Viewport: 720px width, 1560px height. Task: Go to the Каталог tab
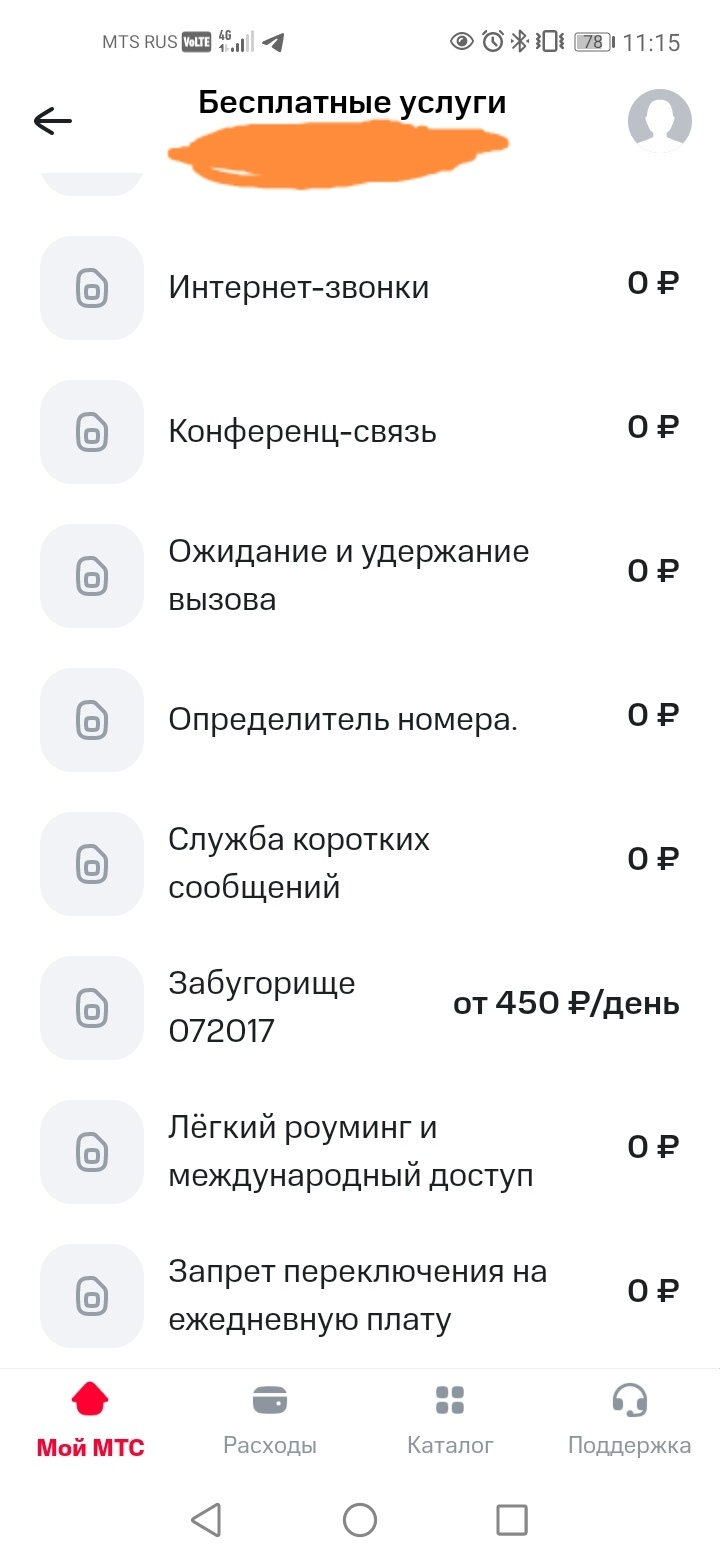point(450,1420)
